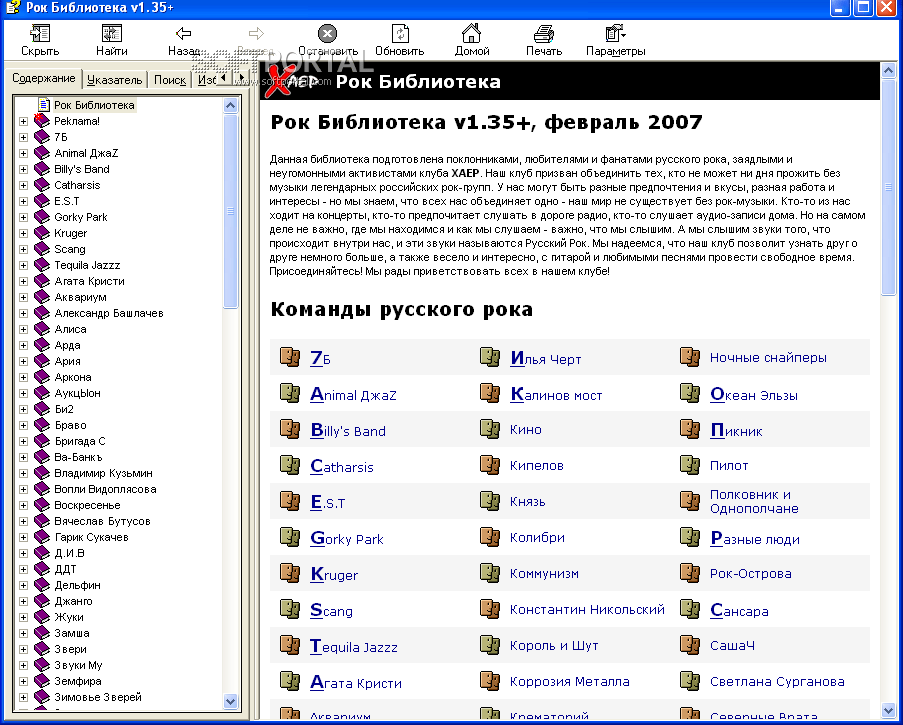The image size is (903, 725).
Task: Click the Скрыть (Hide) toolbar icon
Action: tap(40, 33)
